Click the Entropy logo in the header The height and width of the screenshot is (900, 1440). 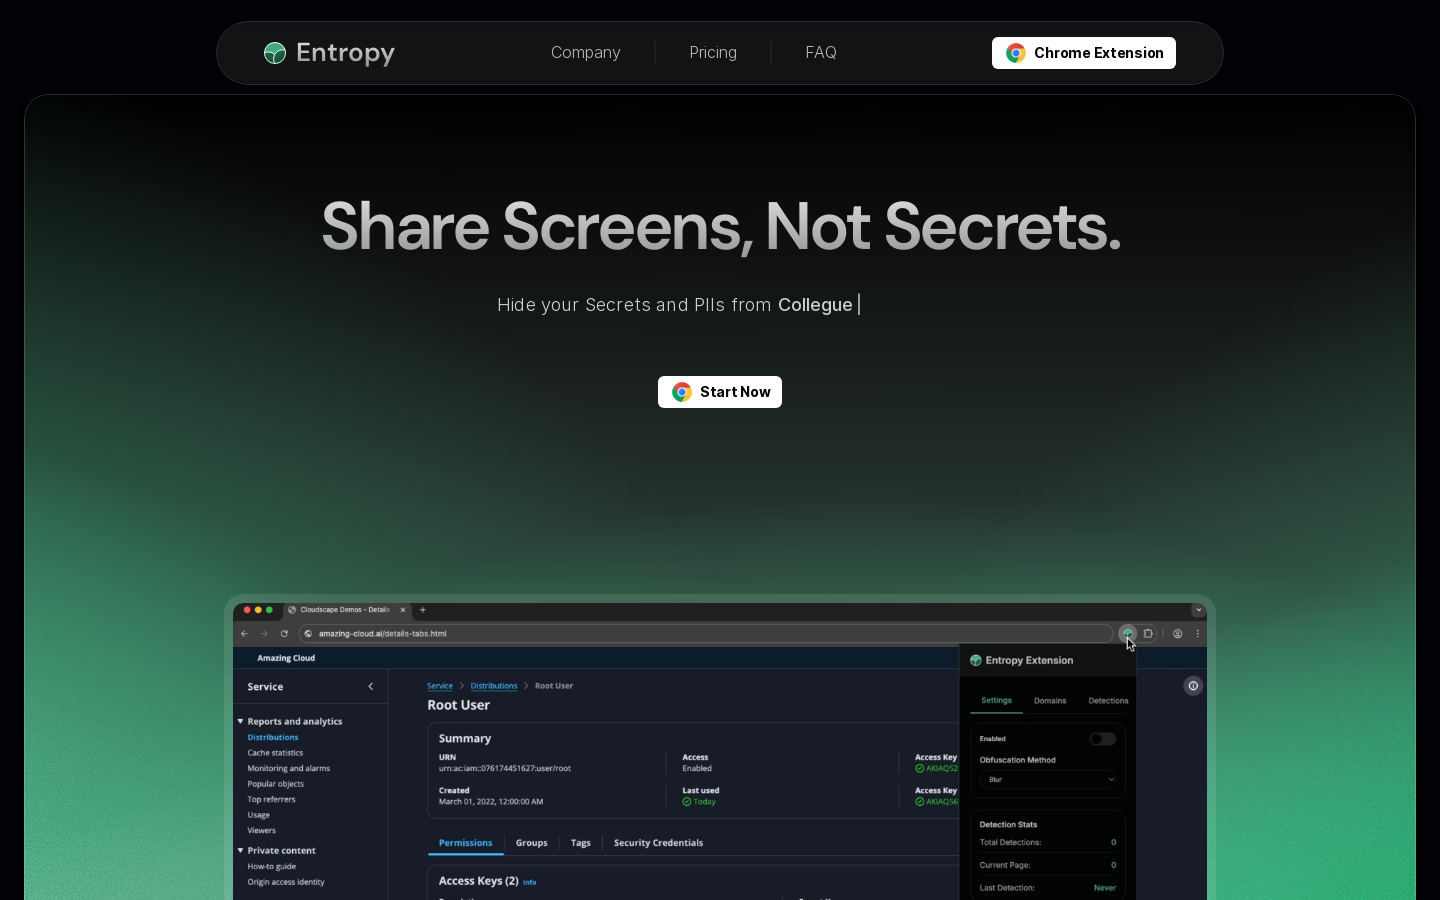coord(329,53)
